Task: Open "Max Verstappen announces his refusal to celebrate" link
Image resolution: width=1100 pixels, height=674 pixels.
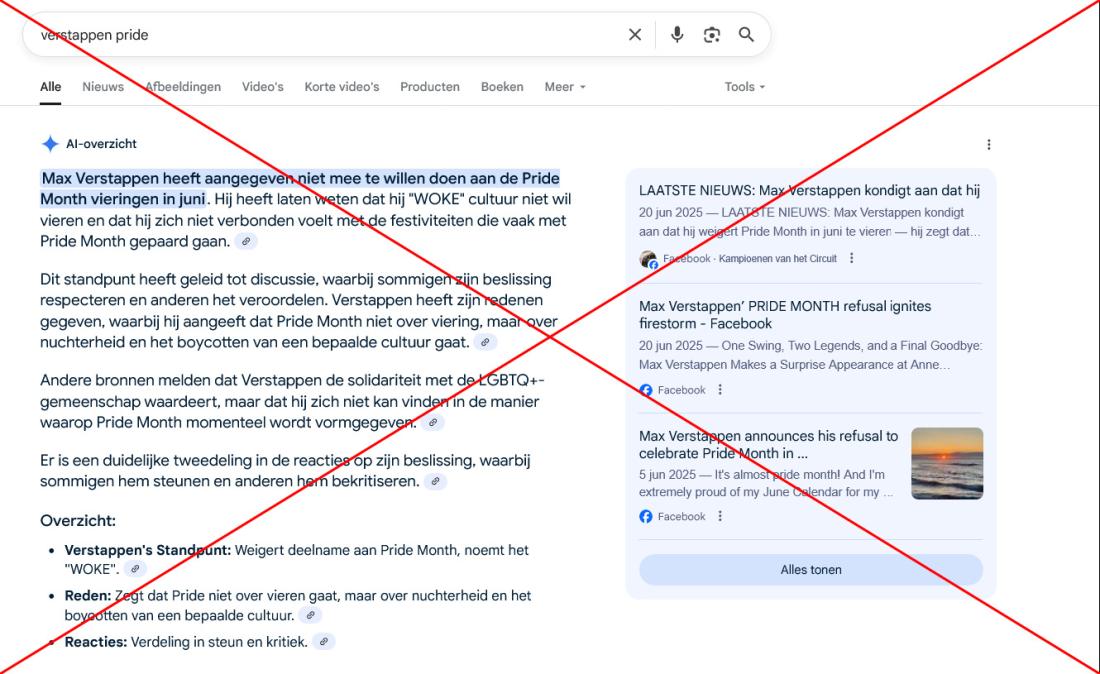Action: pos(768,445)
